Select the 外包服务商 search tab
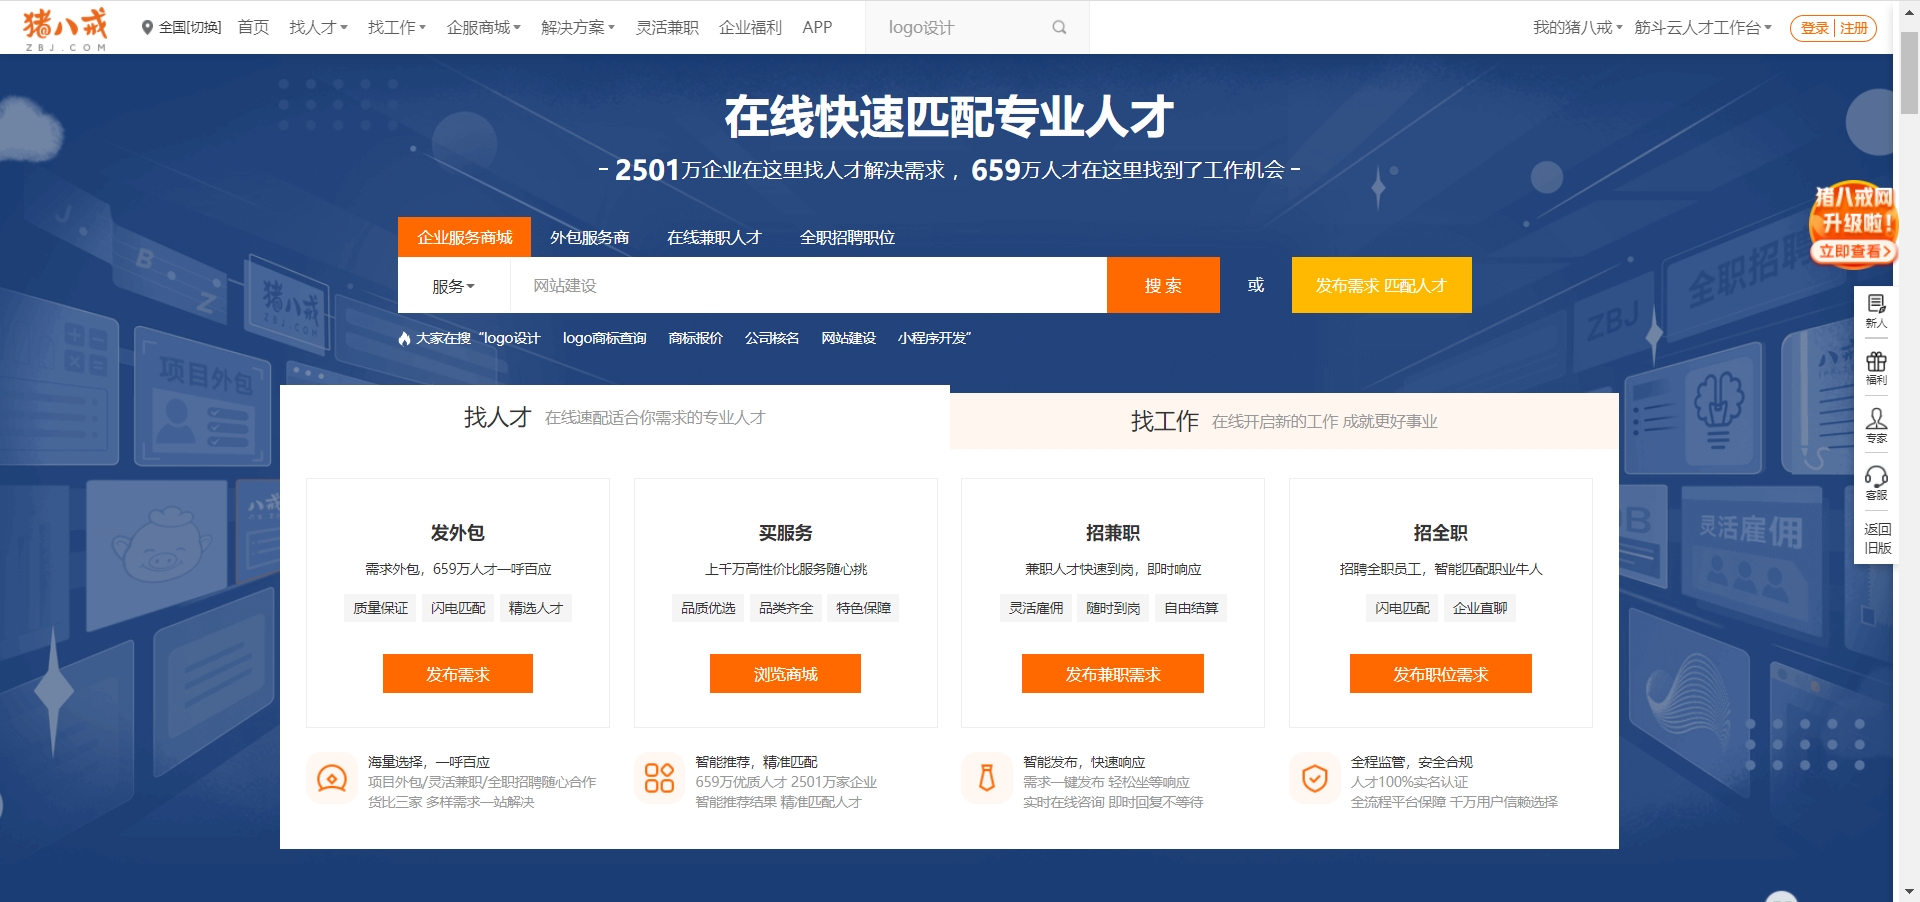This screenshot has width=1920, height=902. [589, 237]
